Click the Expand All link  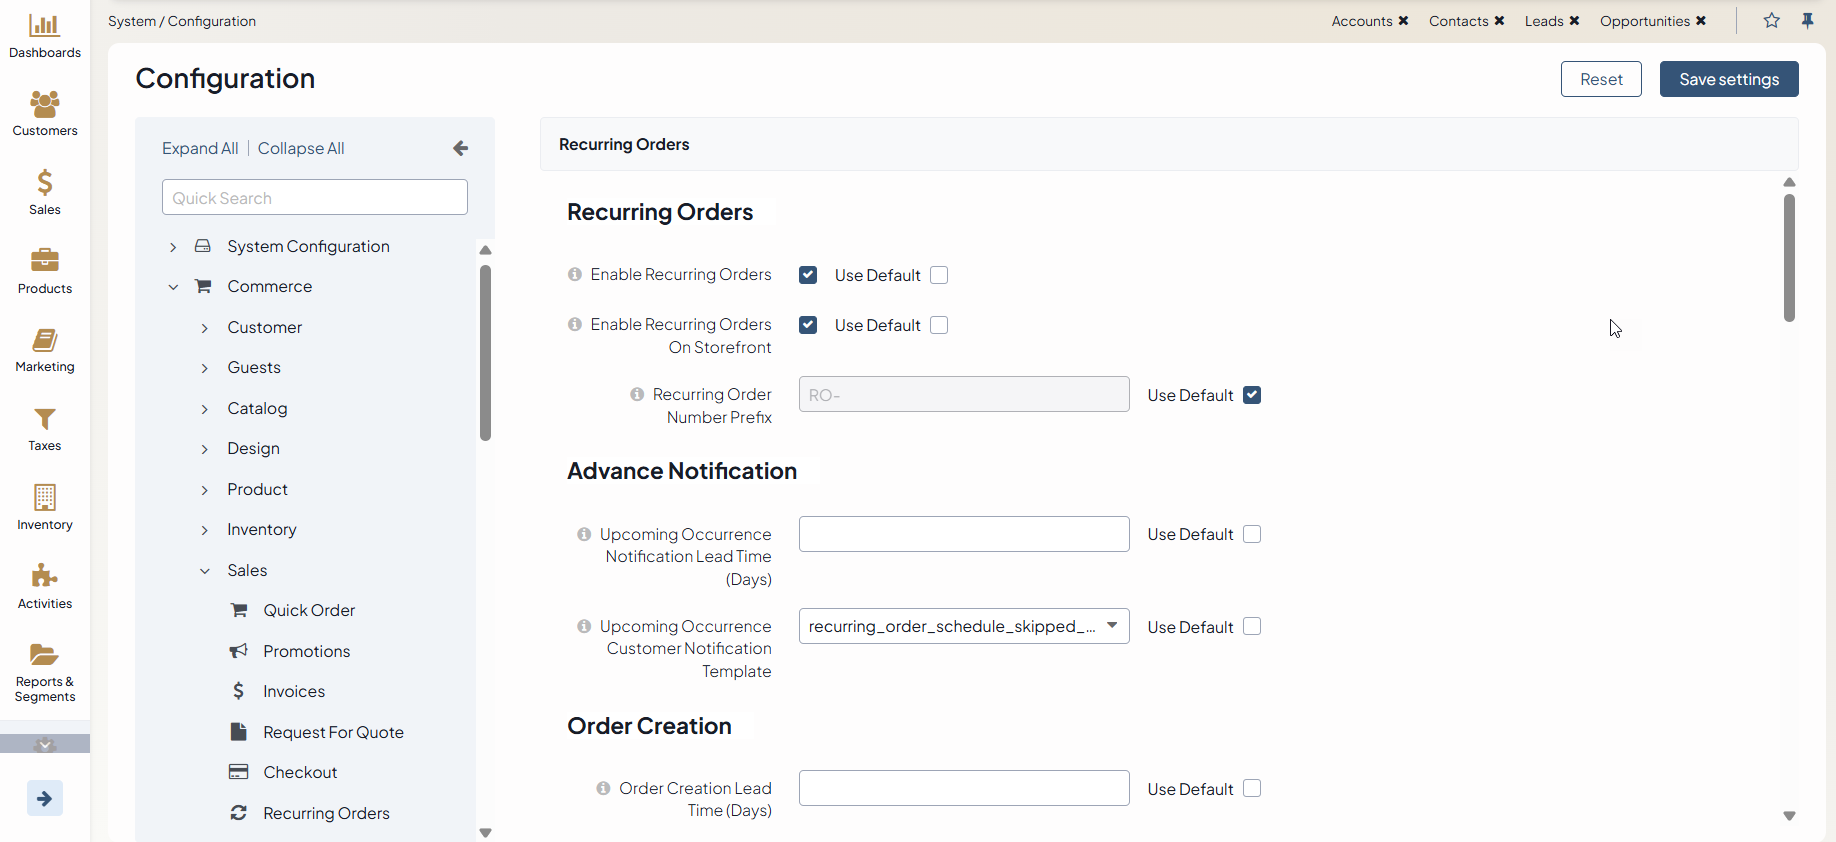coord(200,148)
